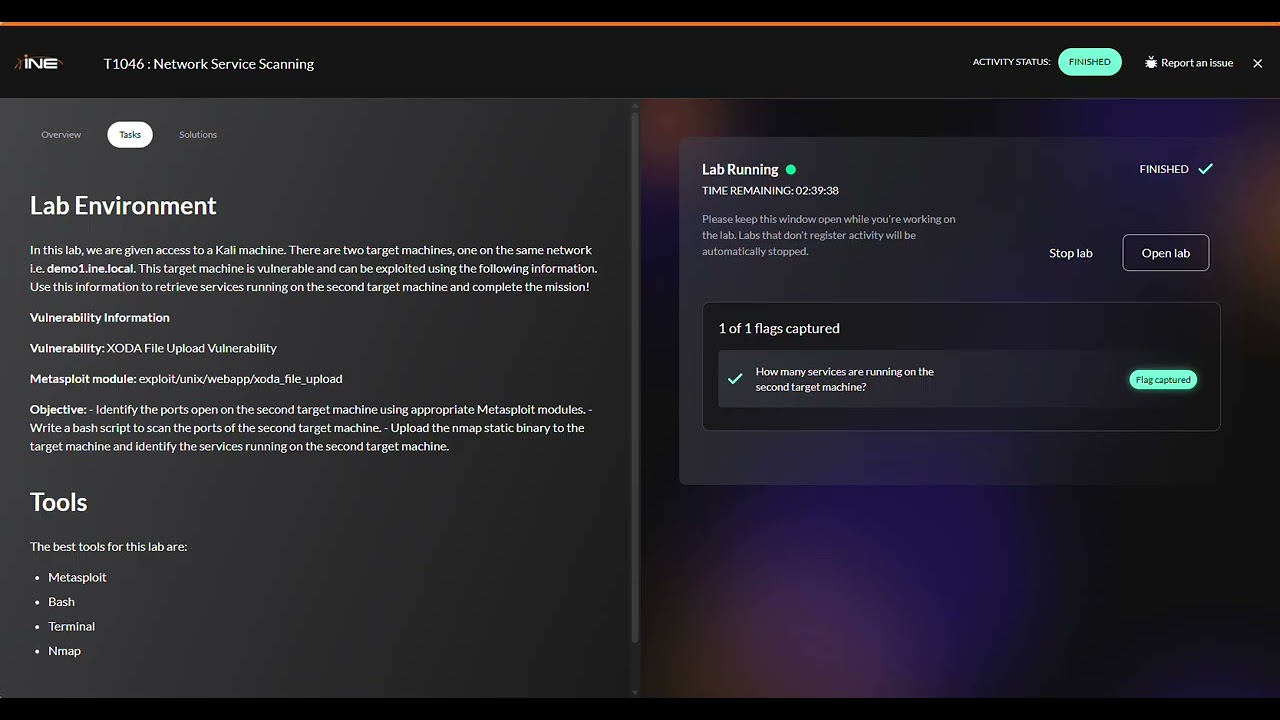
Task: Select the Tasks tab
Action: pyautogui.click(x=130, y=134)
